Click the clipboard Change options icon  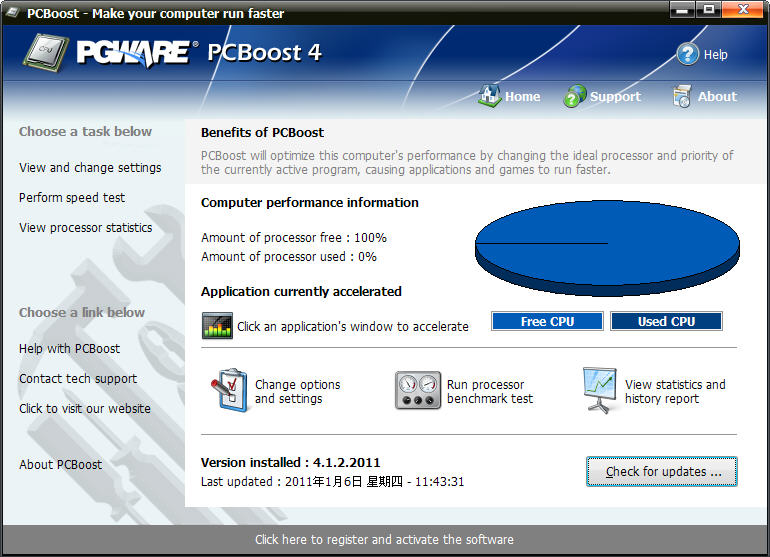coord(229,390)
